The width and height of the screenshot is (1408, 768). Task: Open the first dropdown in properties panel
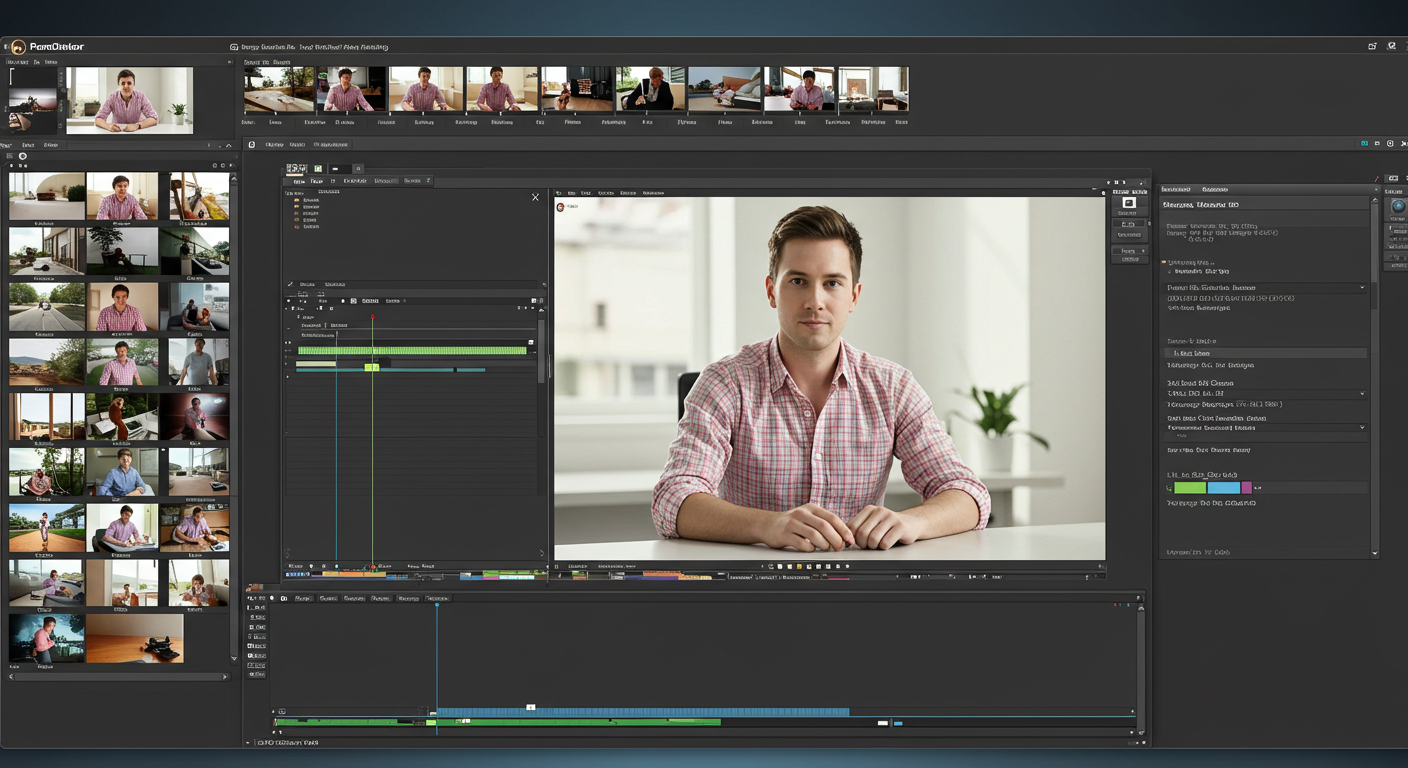(1267, 288)
